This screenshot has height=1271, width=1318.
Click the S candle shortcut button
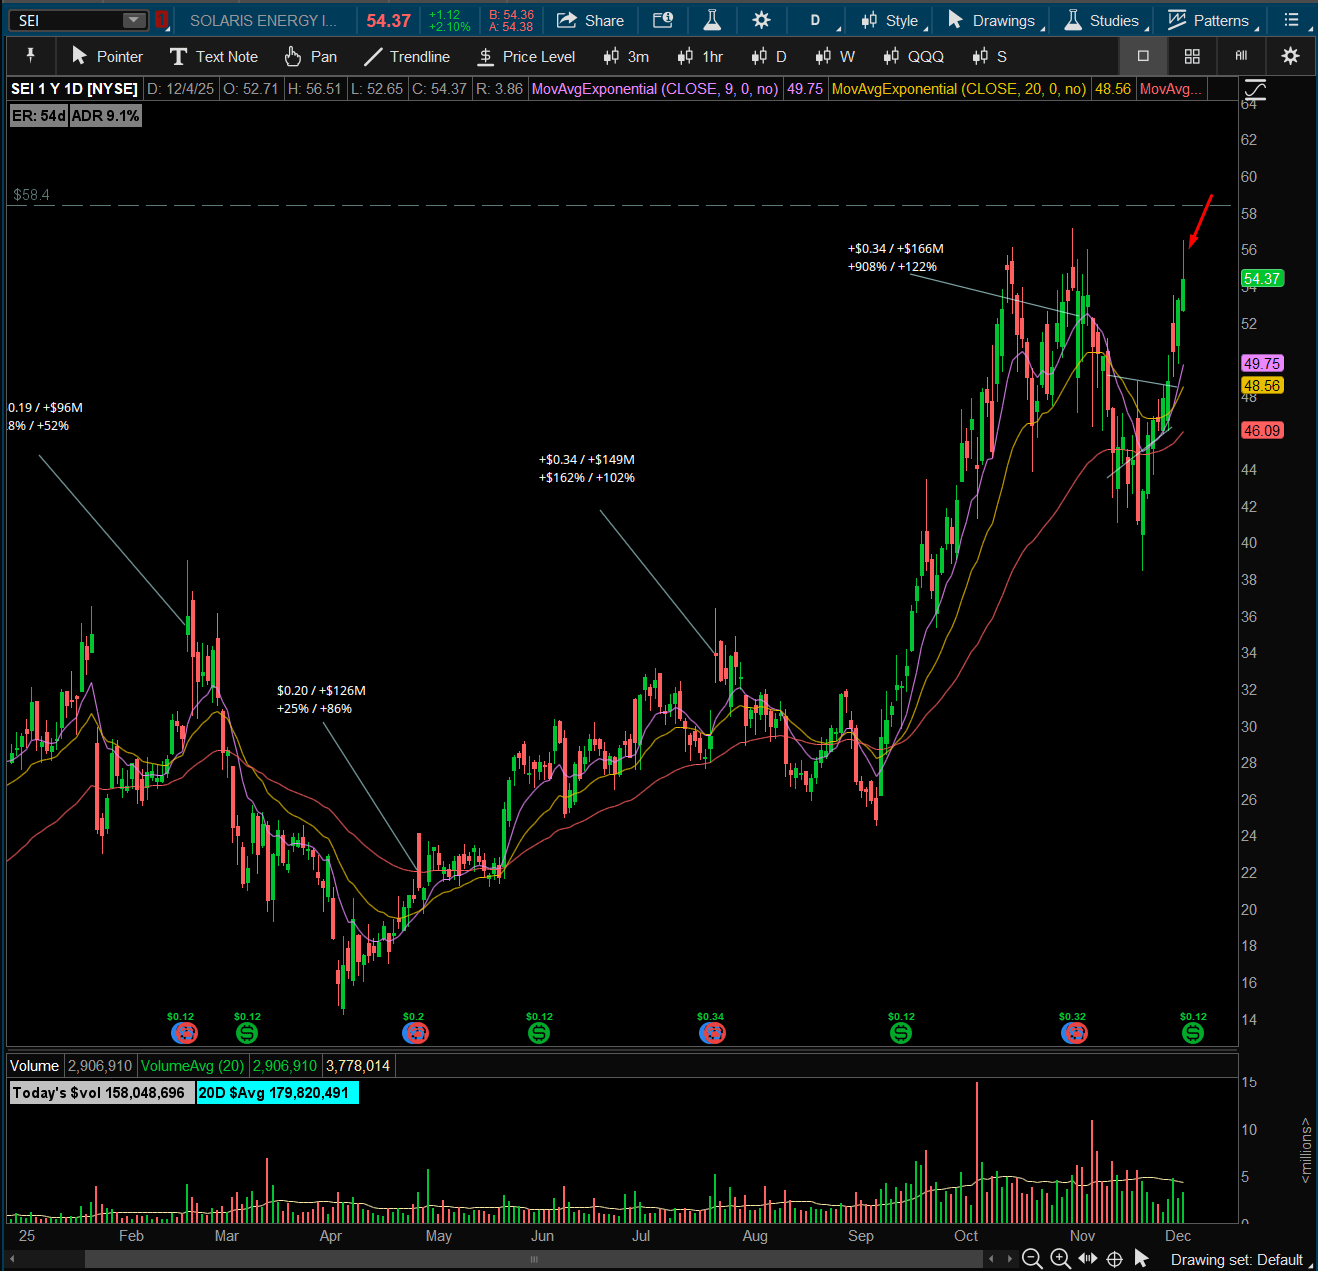989,56
